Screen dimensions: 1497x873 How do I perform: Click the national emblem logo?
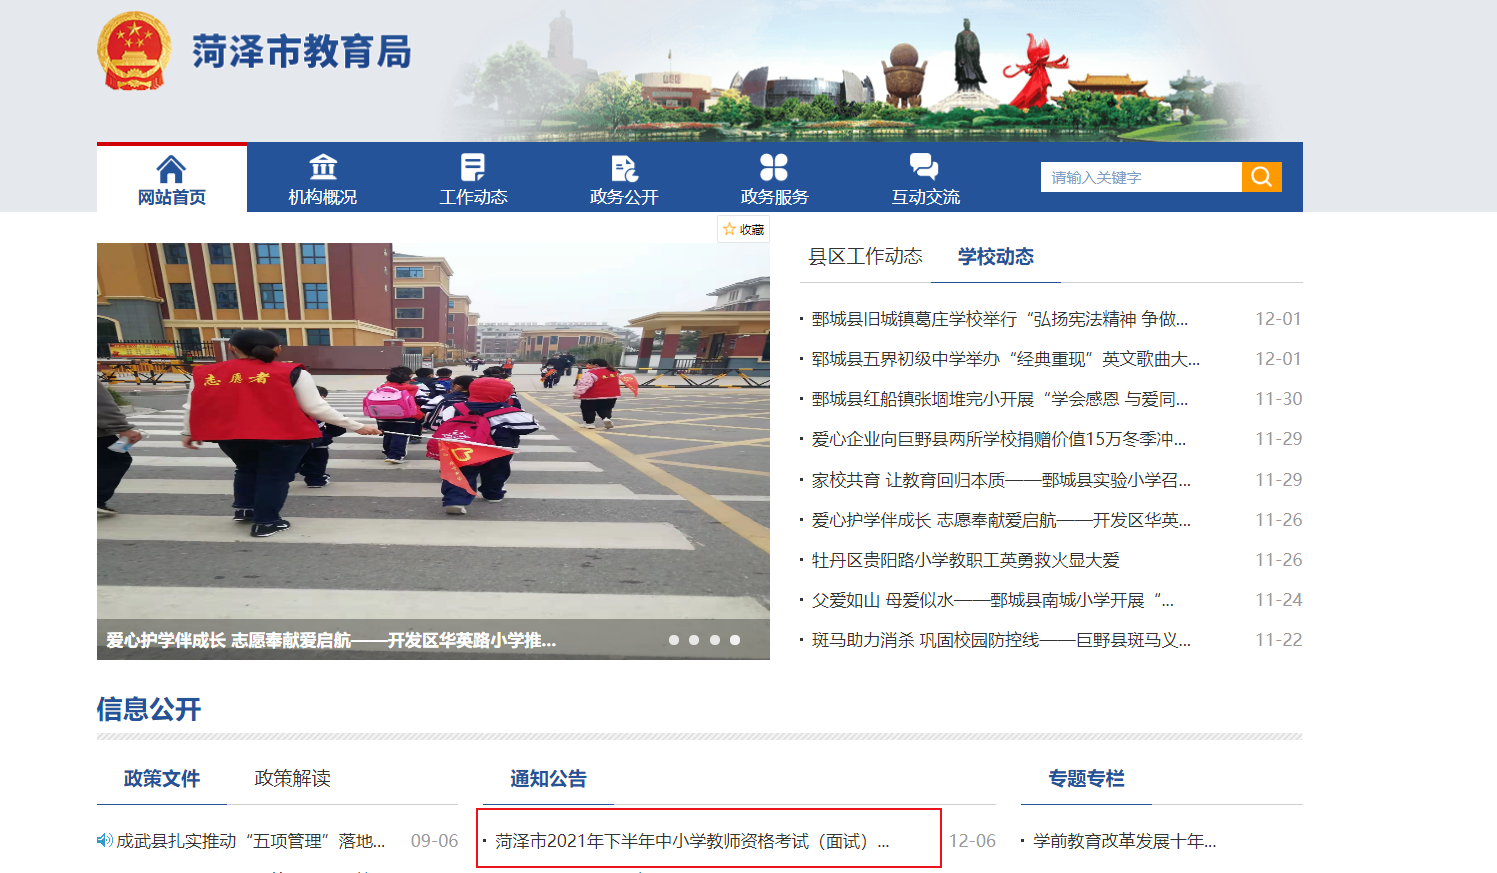pyautogui.click(x=132, y=51)
